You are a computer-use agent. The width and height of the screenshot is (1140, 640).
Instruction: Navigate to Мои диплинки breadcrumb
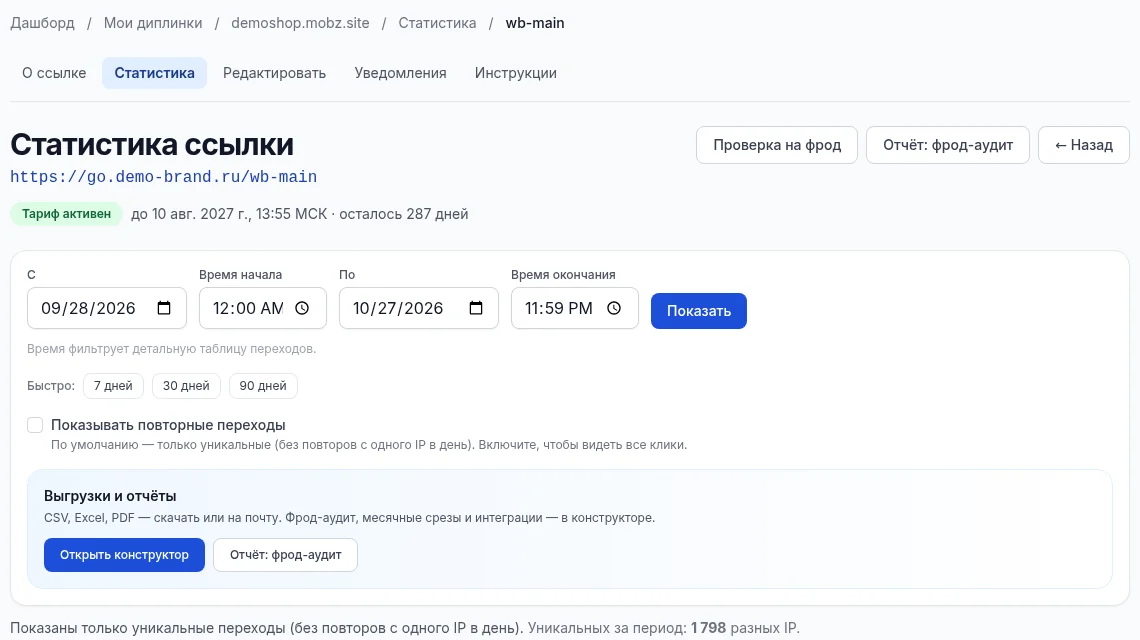153,23
